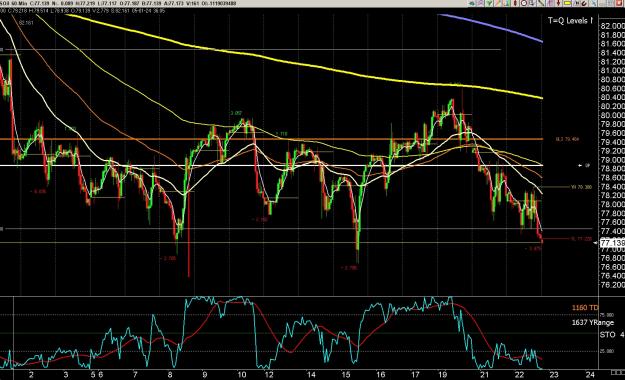Click date label 15 on time axis
The height and width of the screenshot is (380, 625).
click(x=346, y=374)
